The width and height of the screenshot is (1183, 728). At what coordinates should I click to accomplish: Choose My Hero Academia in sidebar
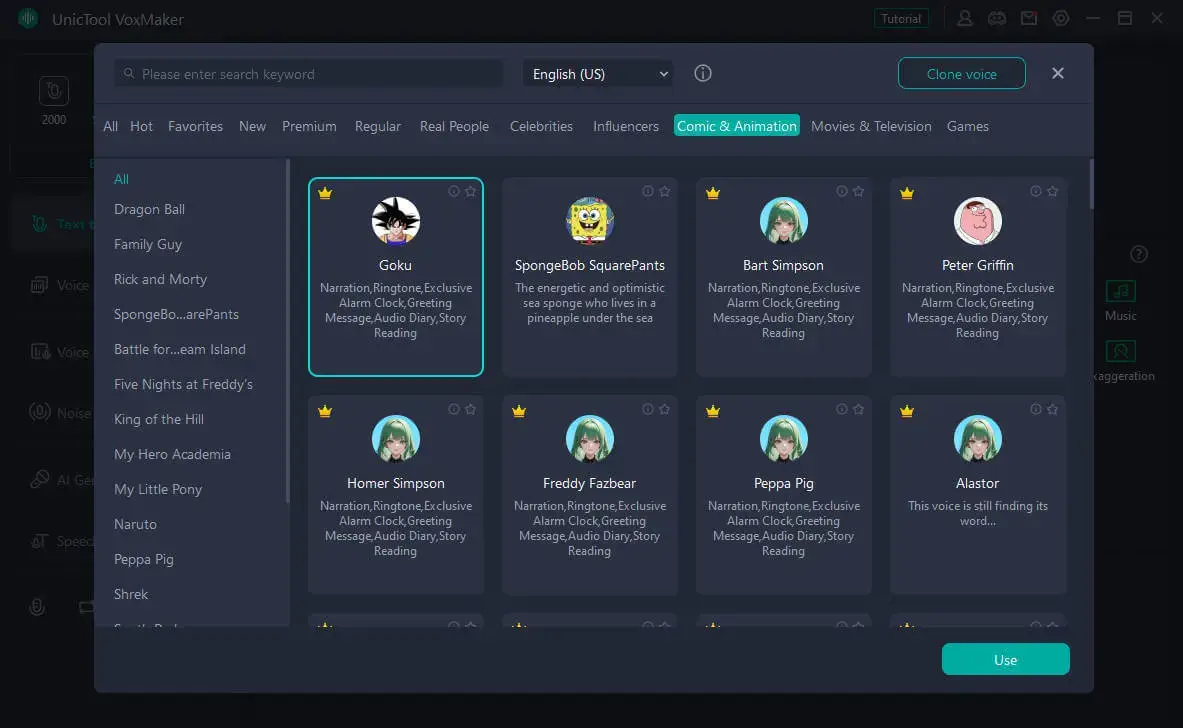(x=172, y=454)
